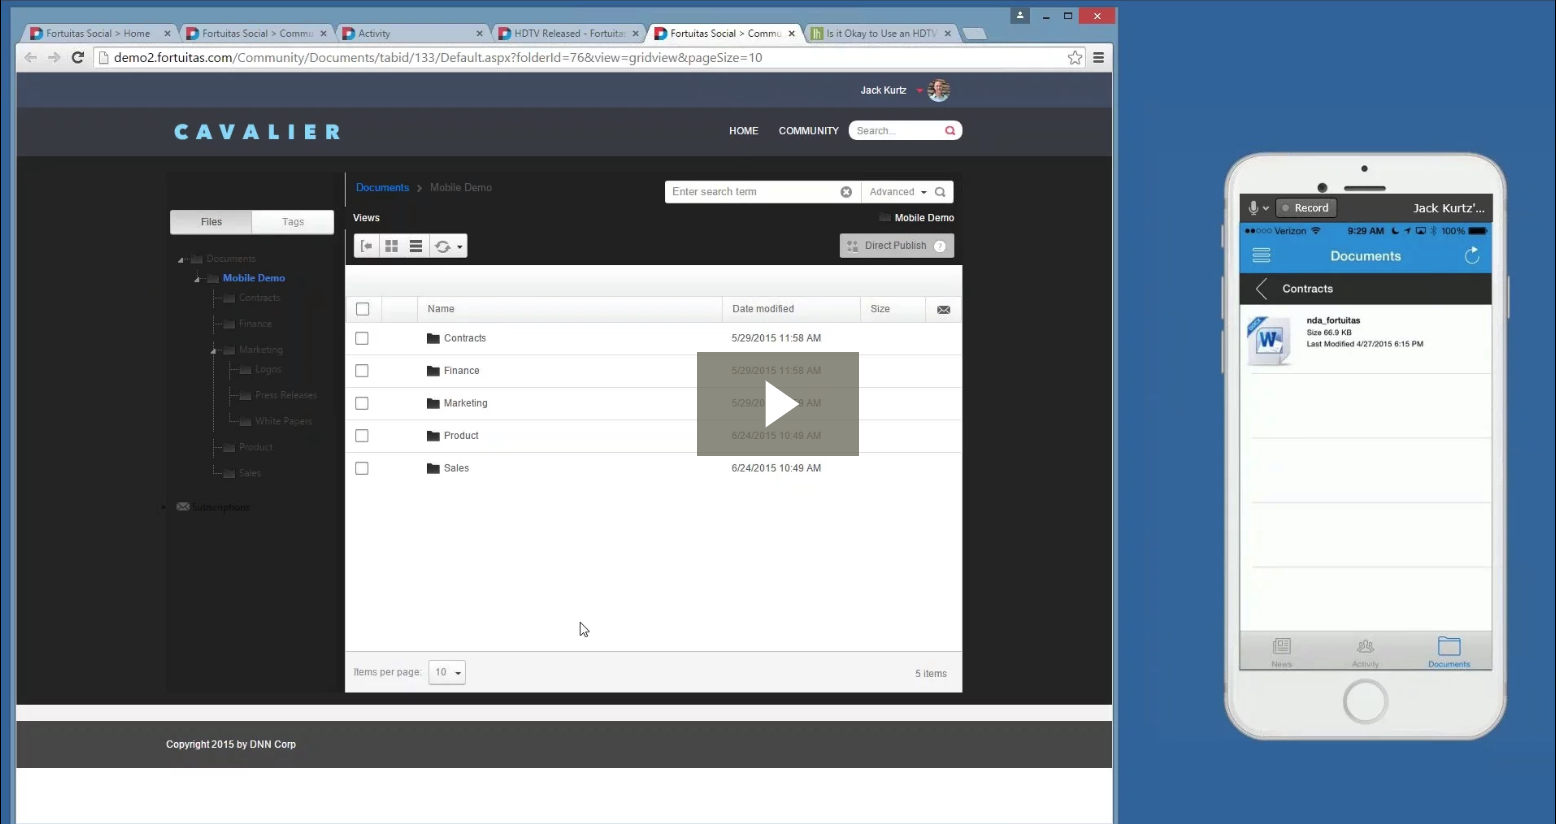1556x824 pixels.
Task: Click the Direct Publish help icon
Action: pos(940,246)
